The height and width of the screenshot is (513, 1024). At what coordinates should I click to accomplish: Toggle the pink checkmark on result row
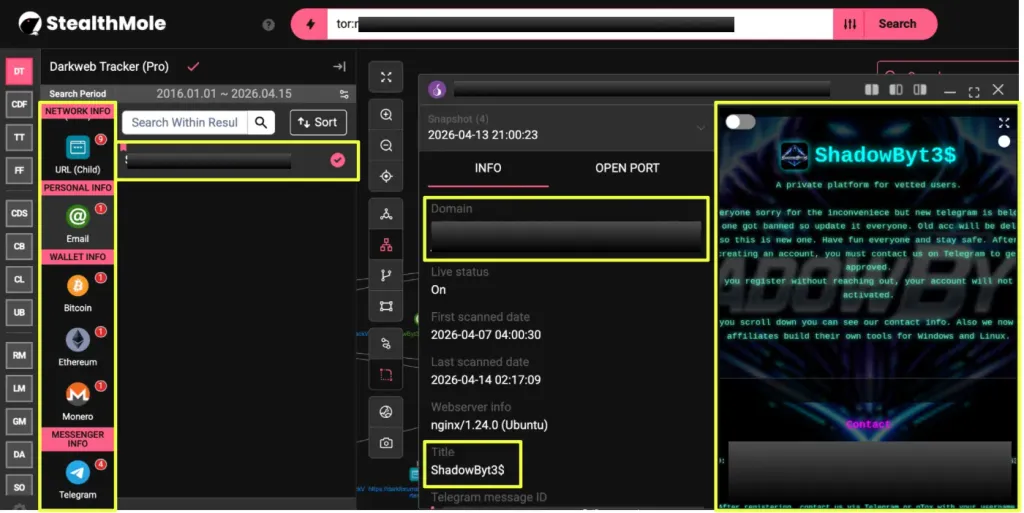point(338,160)
